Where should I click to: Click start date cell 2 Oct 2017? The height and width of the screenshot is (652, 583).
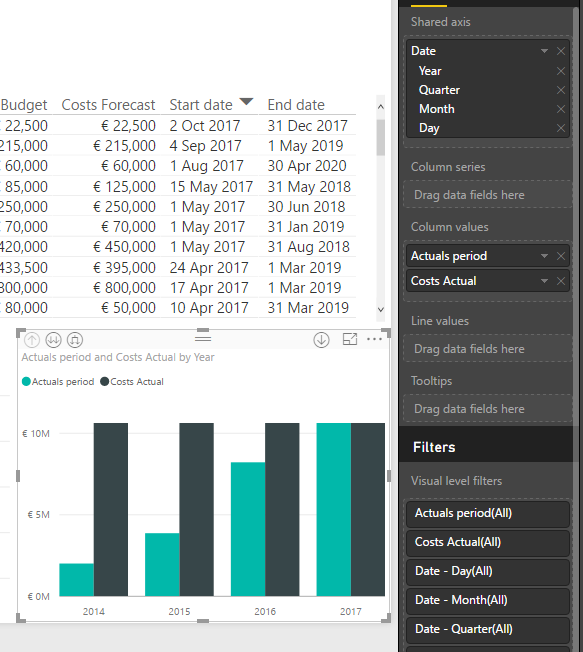click(205, 126)
